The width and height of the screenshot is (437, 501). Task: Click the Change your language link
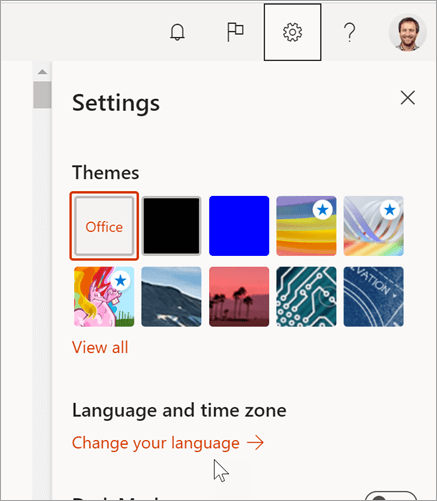(168, 443)
